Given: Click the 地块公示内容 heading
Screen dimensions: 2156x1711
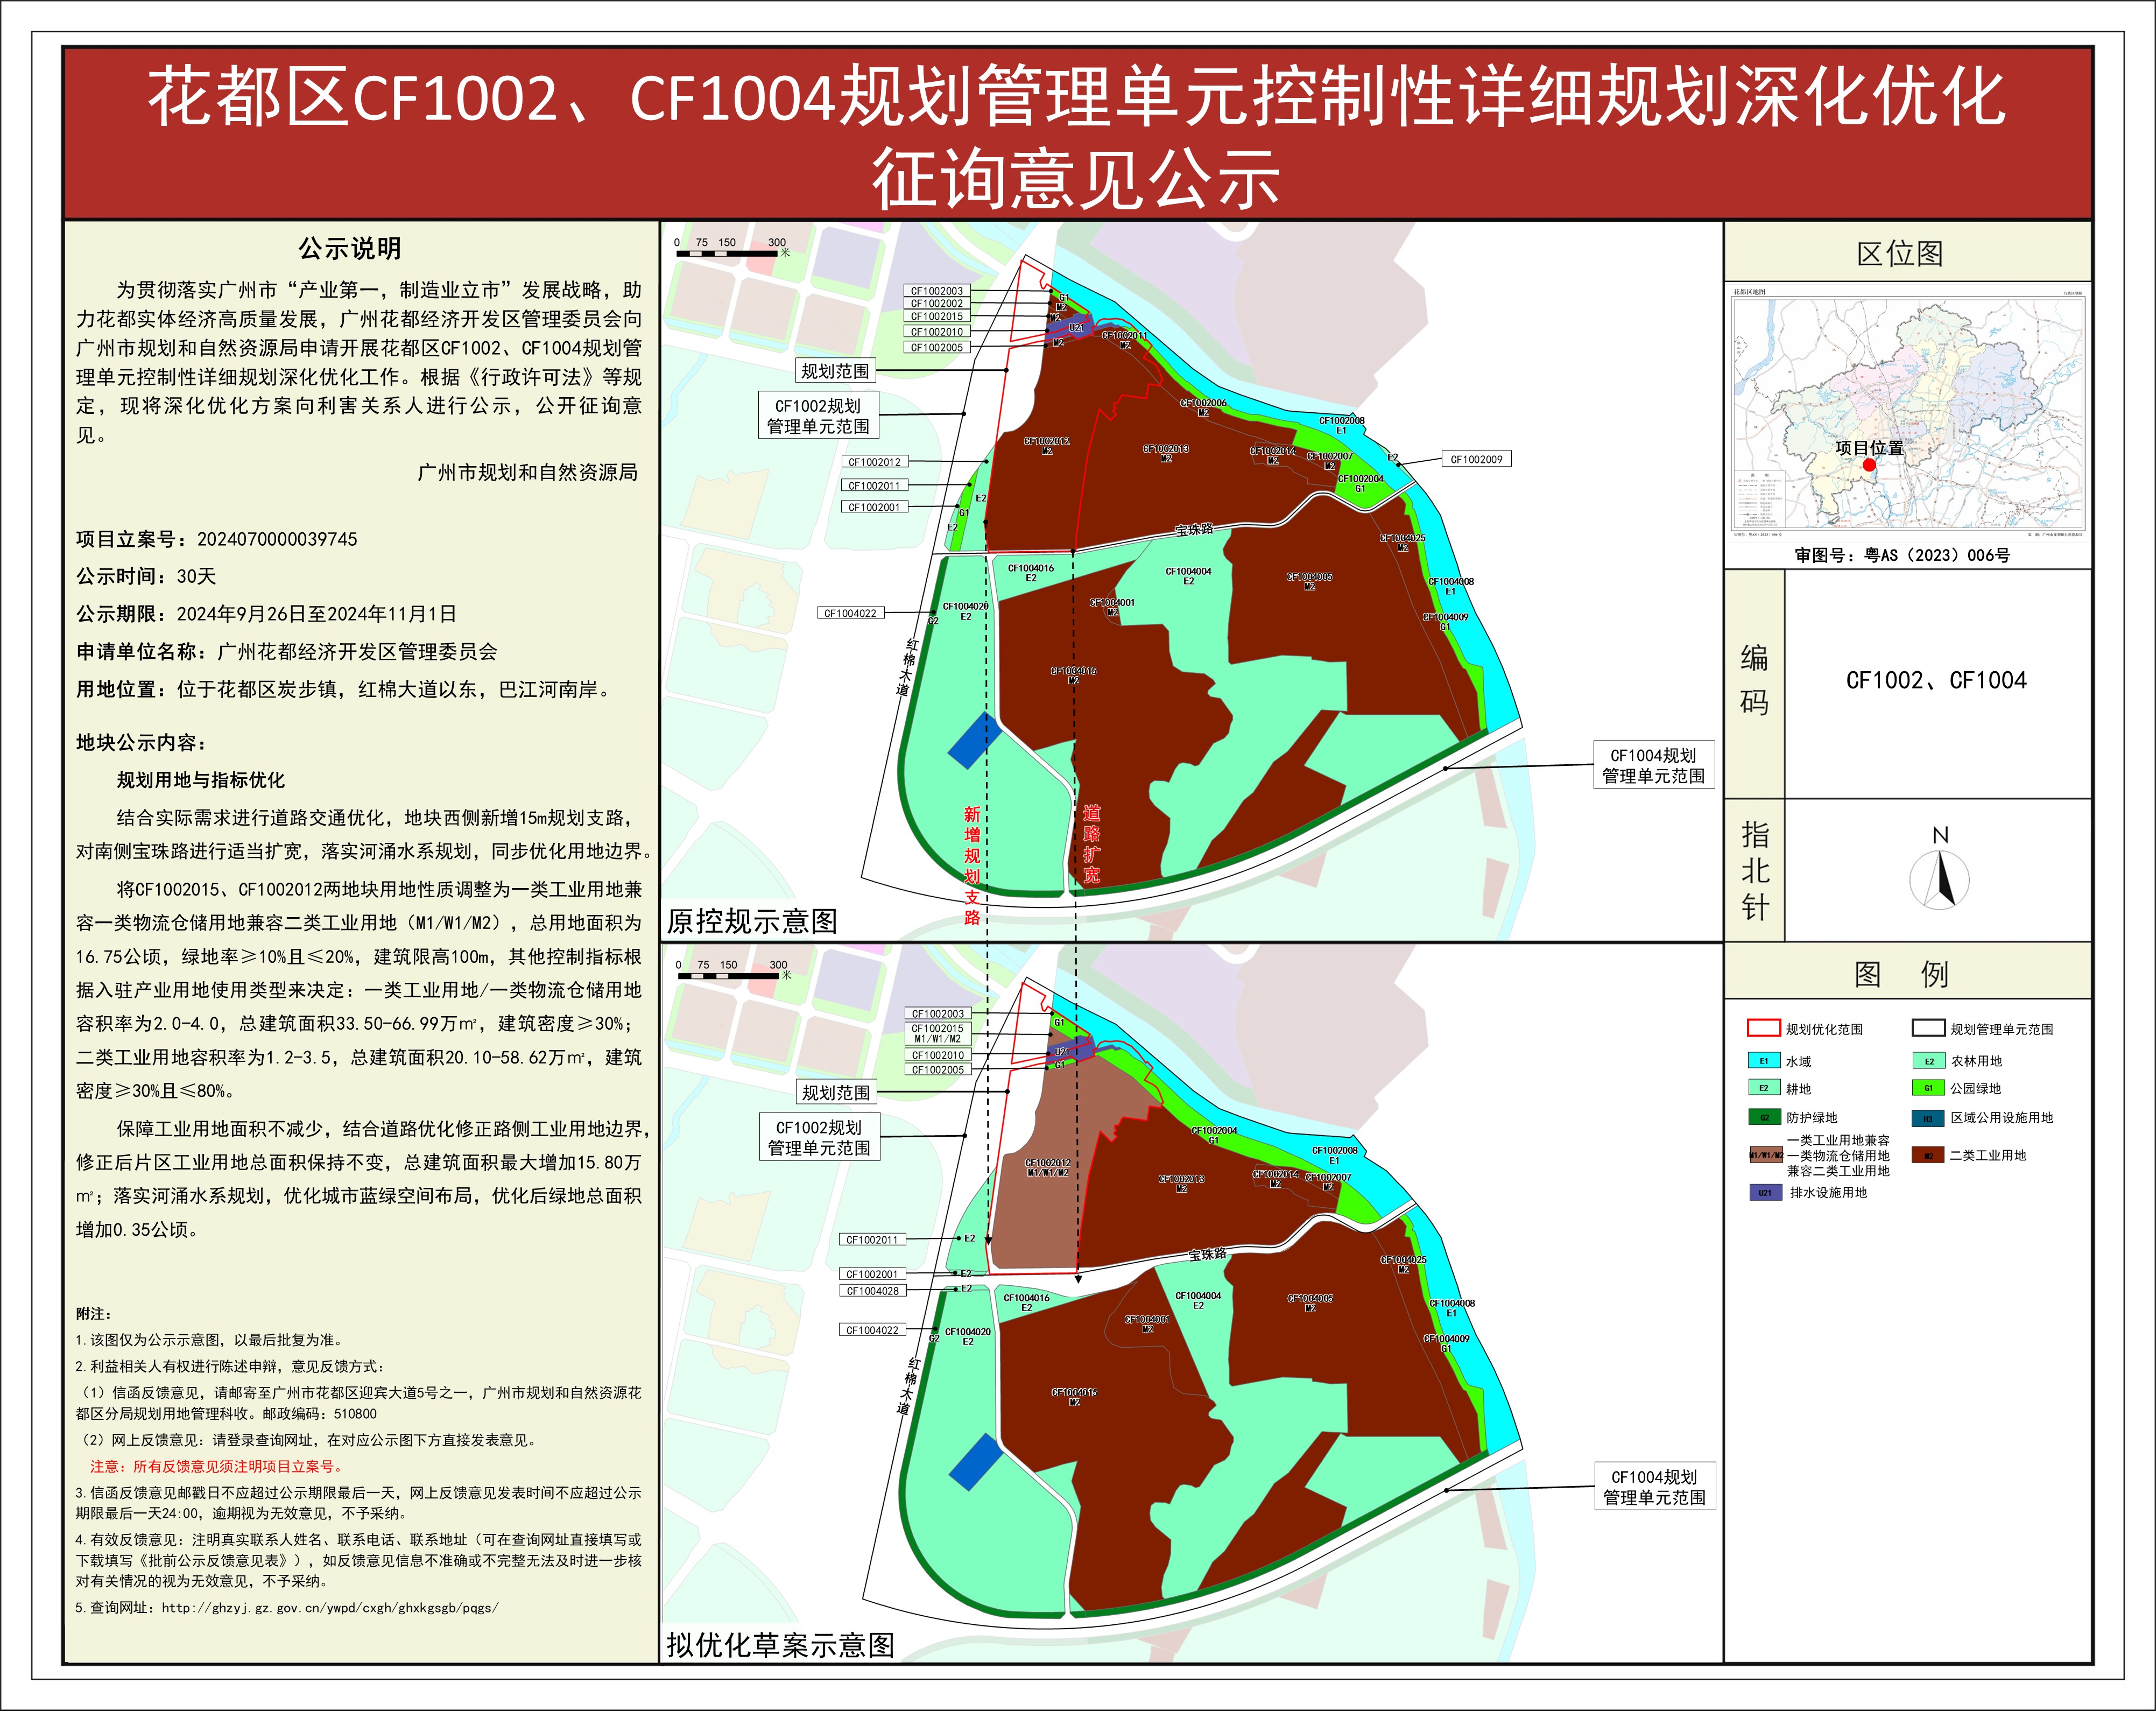Looking at the screenshot, I should coord(141,742).
